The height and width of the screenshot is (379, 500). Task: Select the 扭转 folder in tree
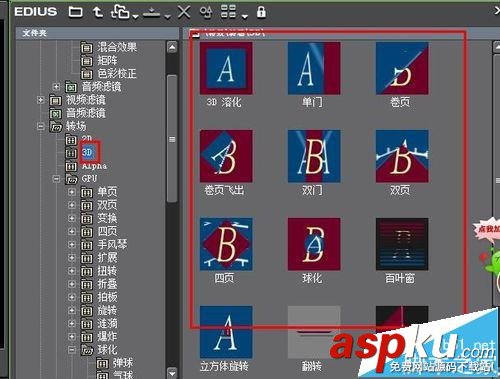click(99, 271)
